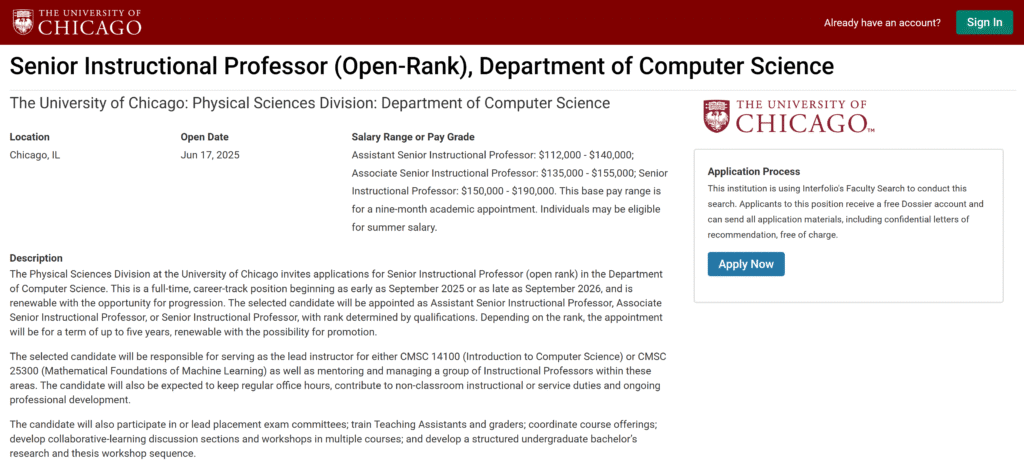Click the maroon University of Chicago sidebar logo
The width and height of the screenshot is (1024, 469).
point(789,116)
